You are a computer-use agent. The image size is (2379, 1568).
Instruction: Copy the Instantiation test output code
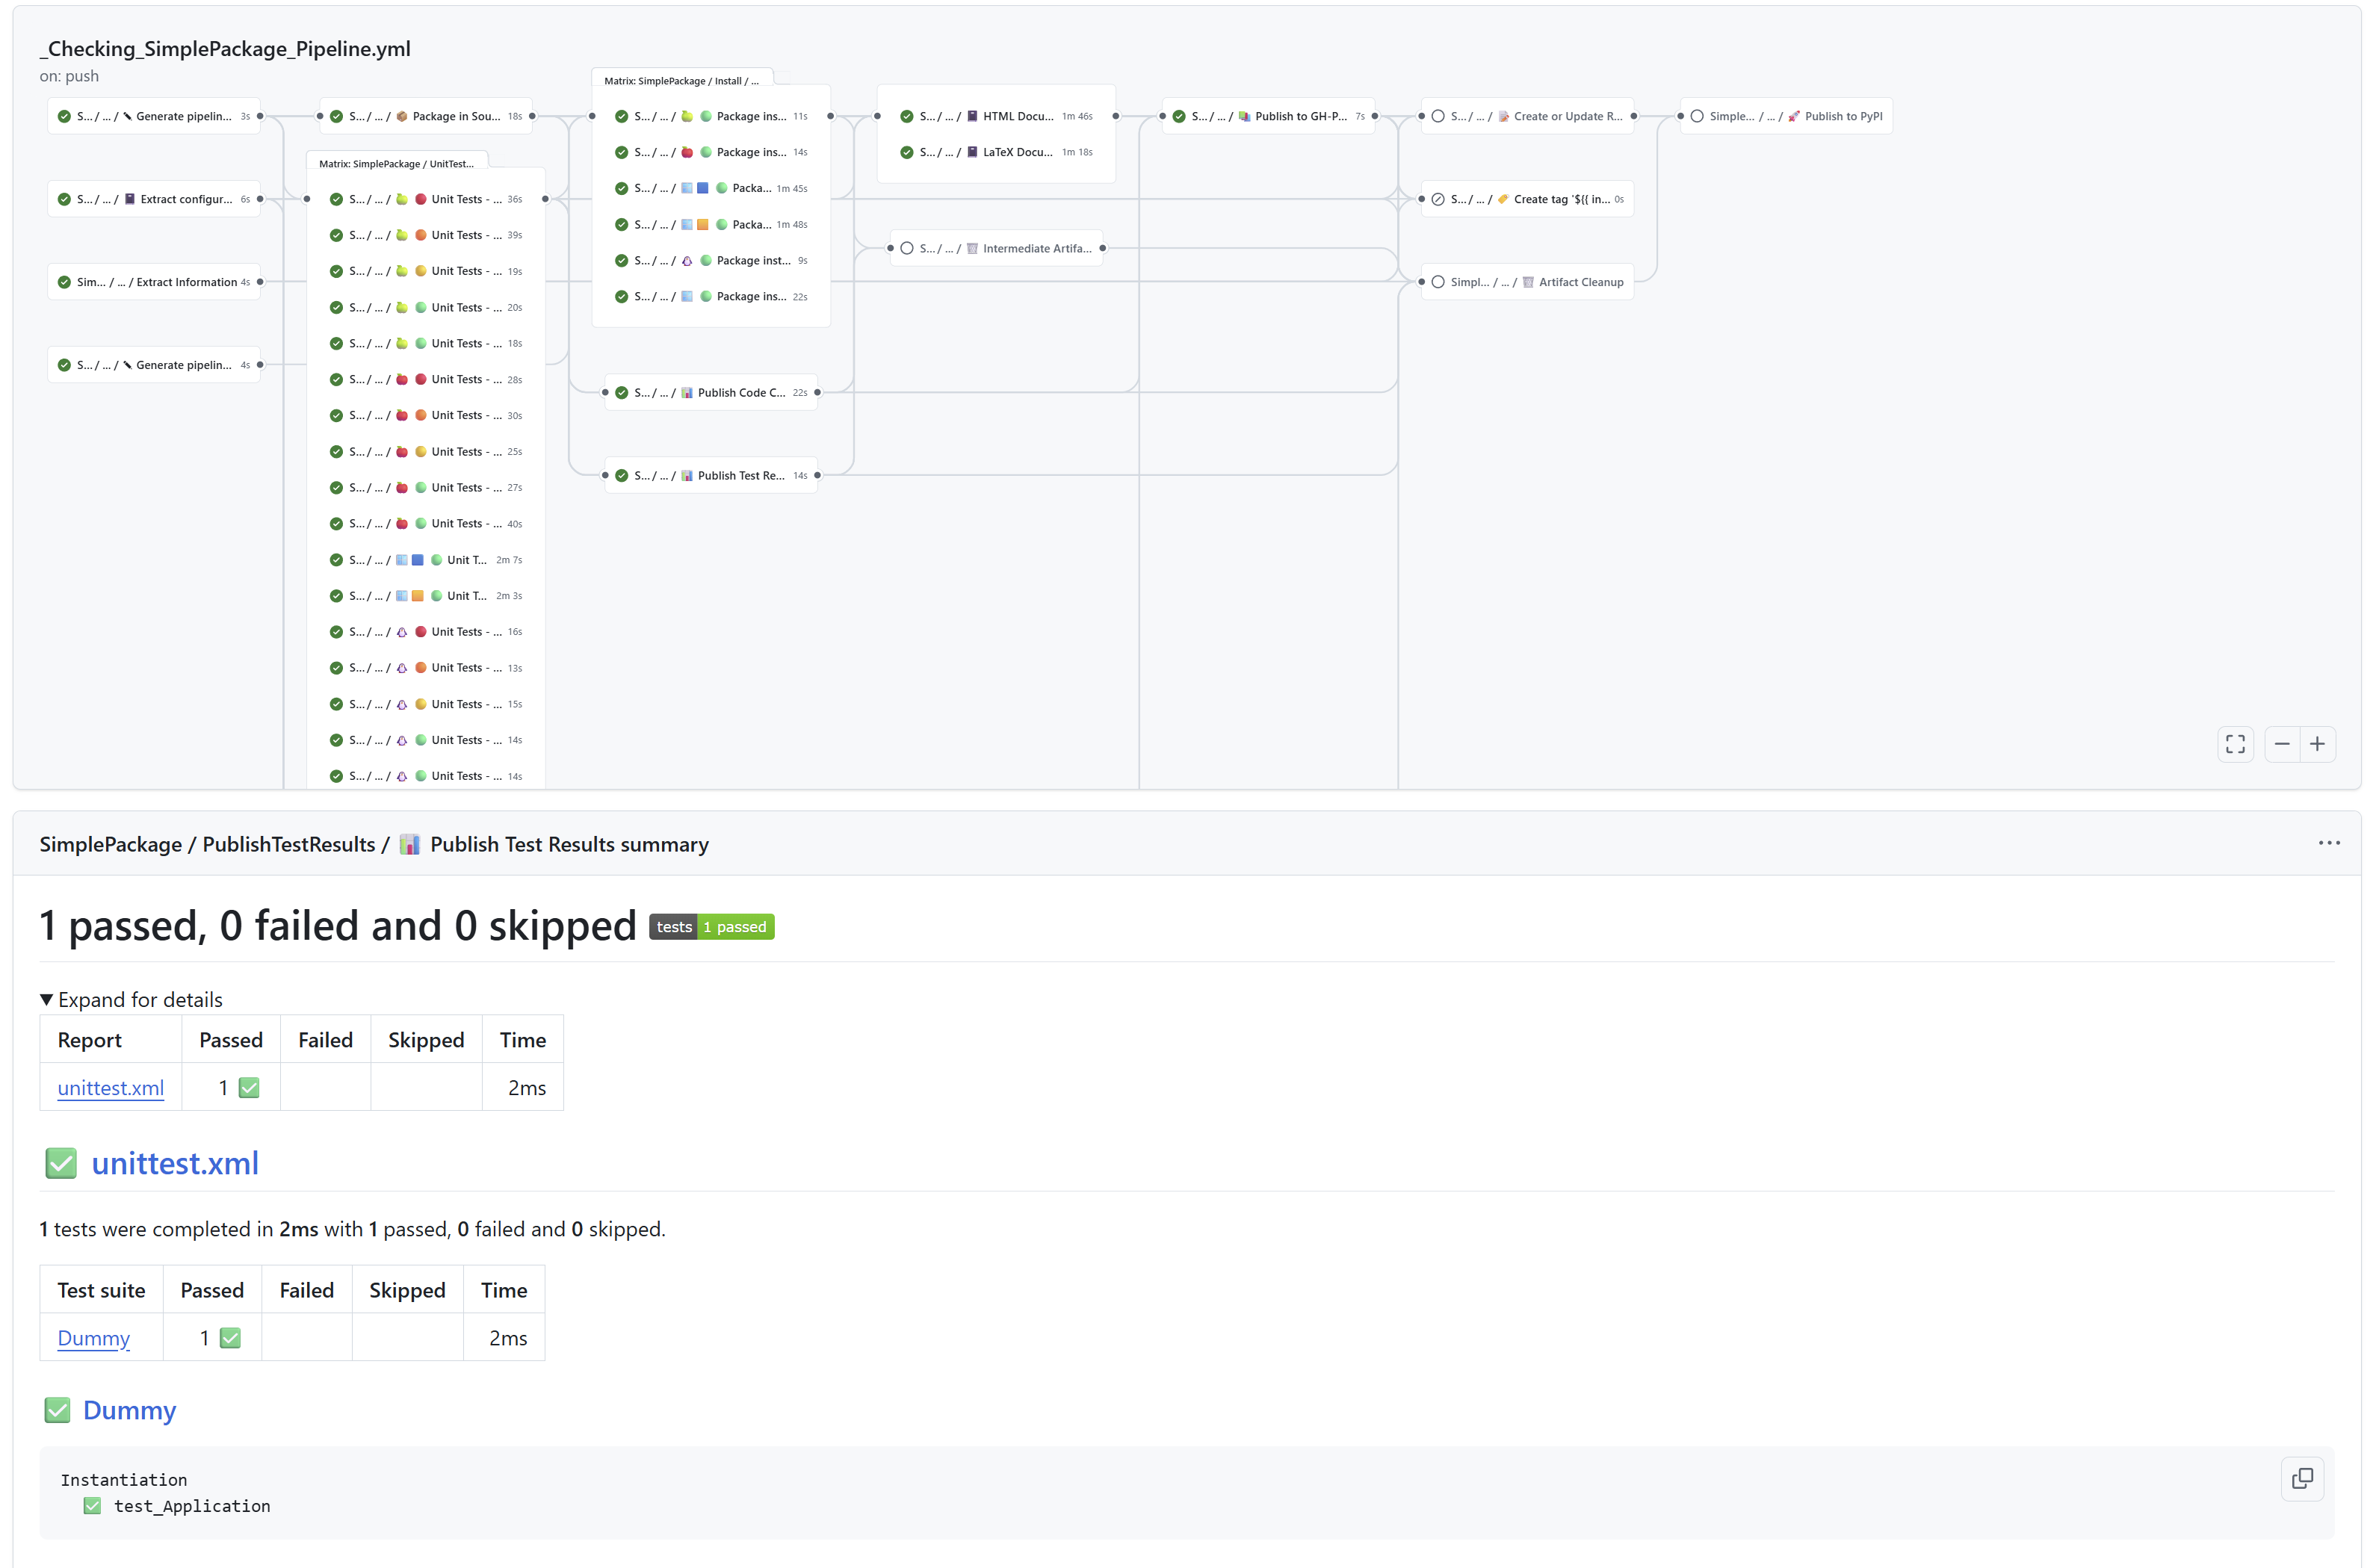click(x=2302, y=1478)
